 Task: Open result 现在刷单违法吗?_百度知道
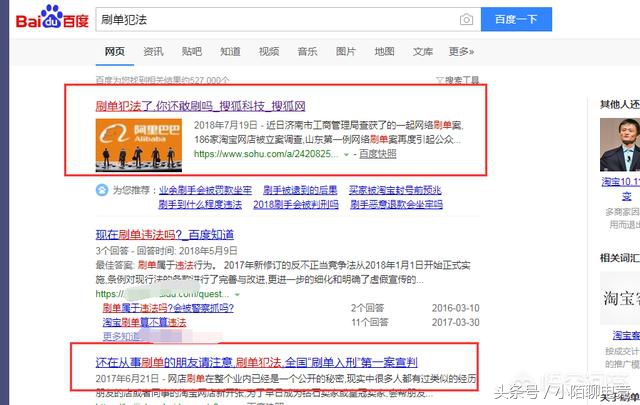click(x=165, y=235)
